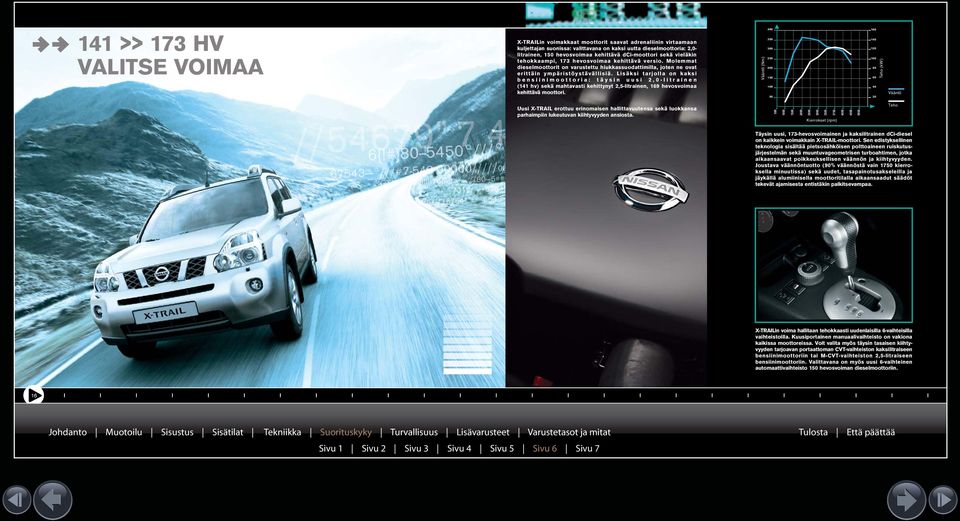The width and height of the screenshot is (960, 521).
Task: Open the Tekniikka section
Action: tap(282, 432)
